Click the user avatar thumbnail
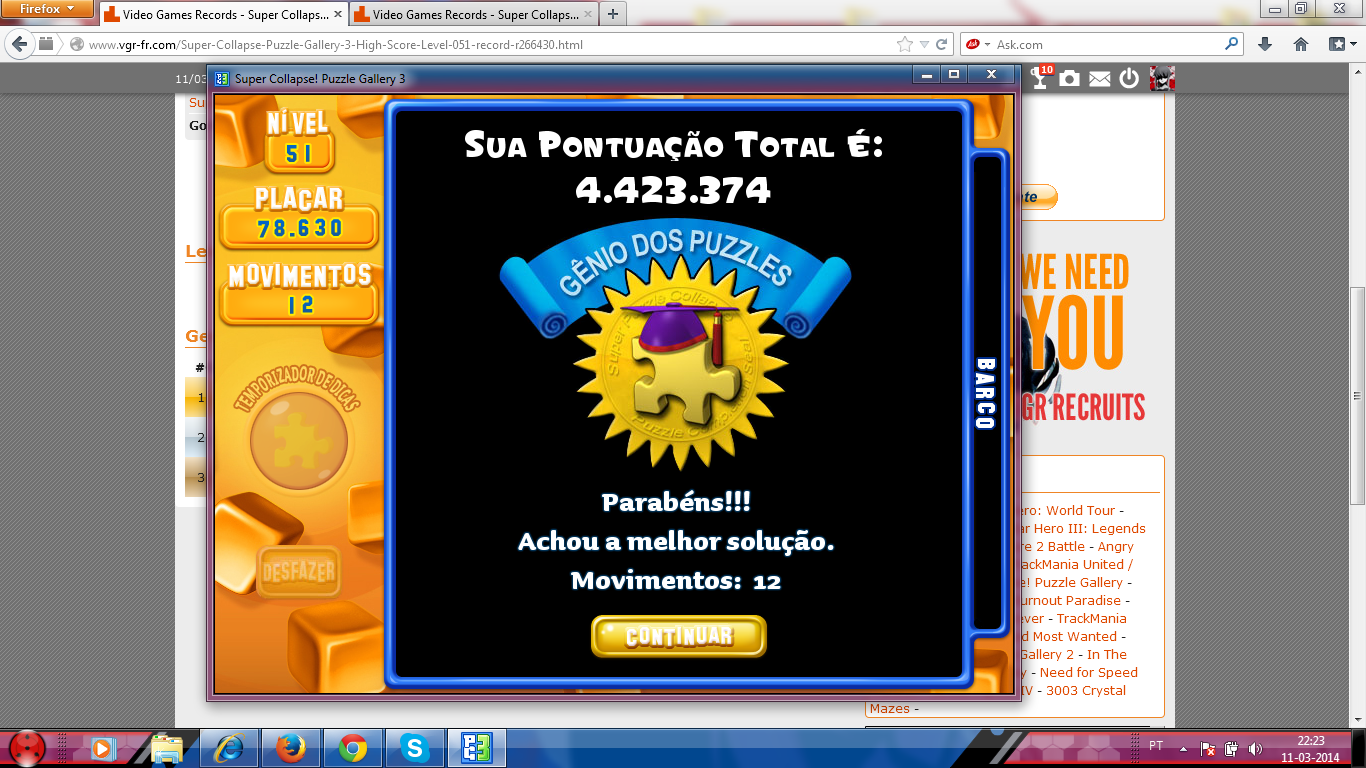This screenshot has height=768, width=1366. (x=1162, y=78)
